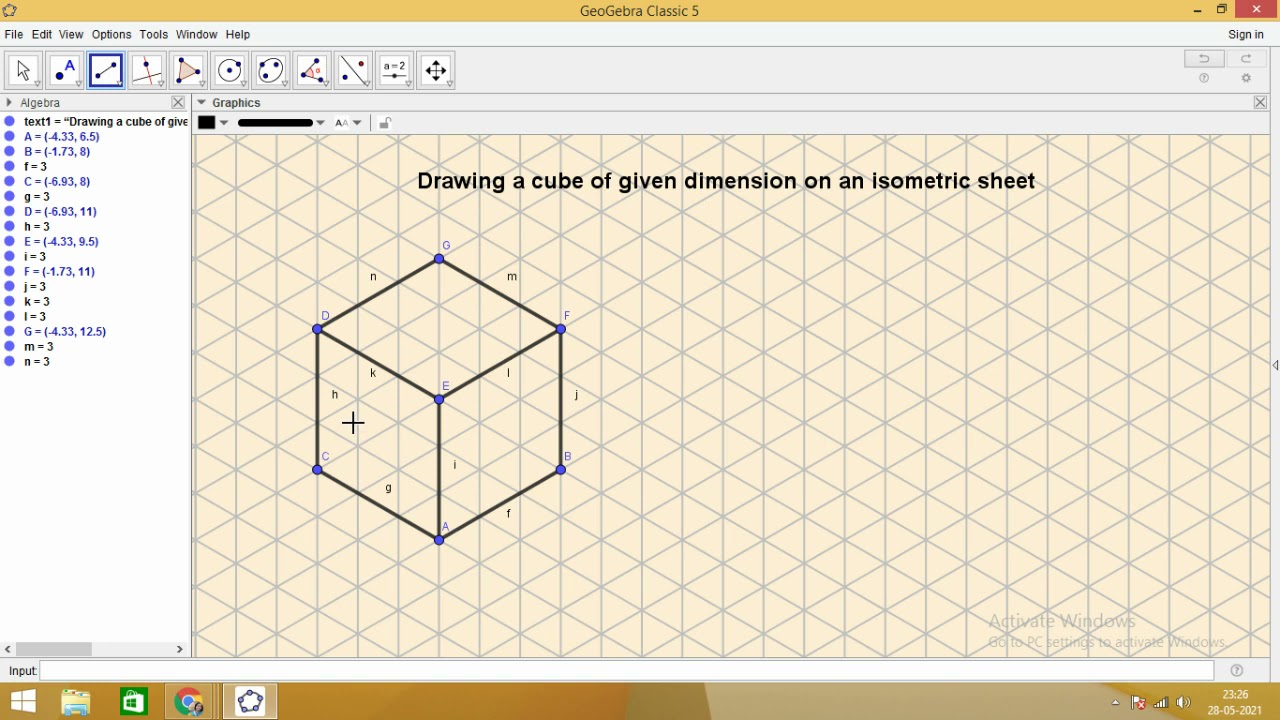Click the Redo button
Screen dimensions: 1280x720
[x=1246, y=59]
